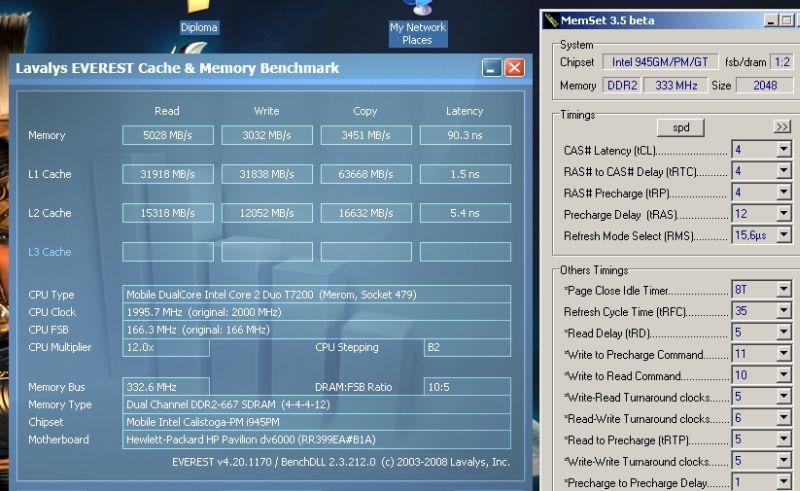Click MemSet Chipset field Intel 945GM/PM/GT
Screen dimensions: 800x491
pyautogui.click(x=660, y=62)
